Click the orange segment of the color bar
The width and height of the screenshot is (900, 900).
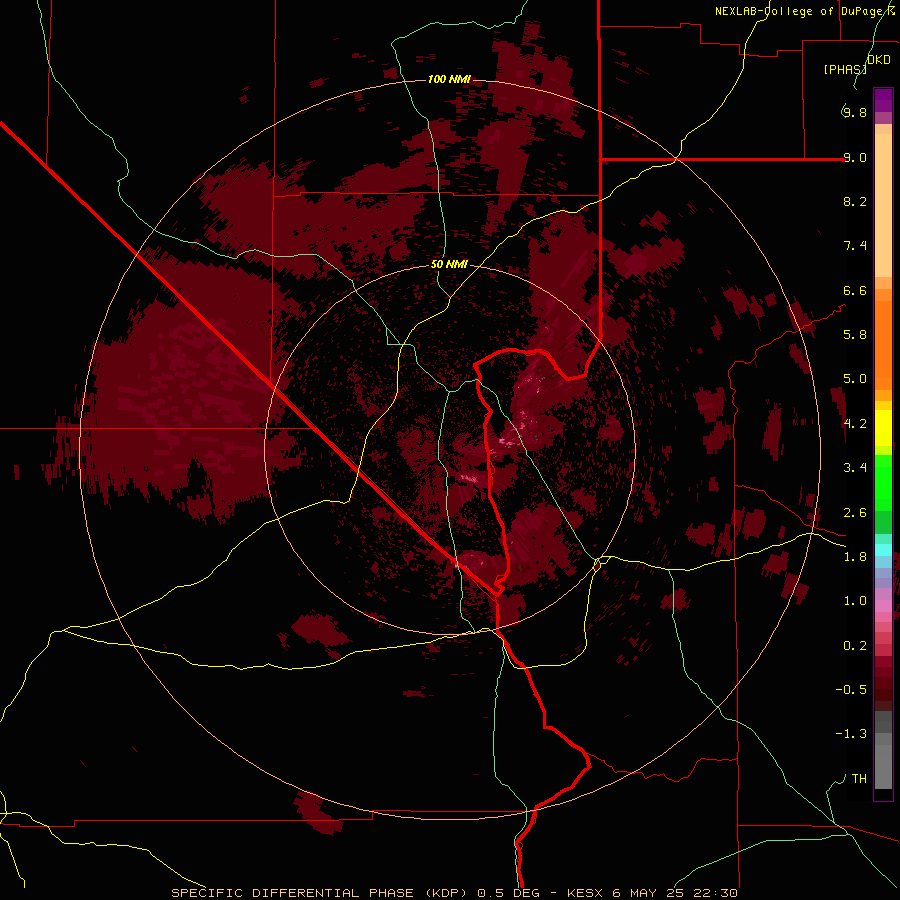pos(883,345)
